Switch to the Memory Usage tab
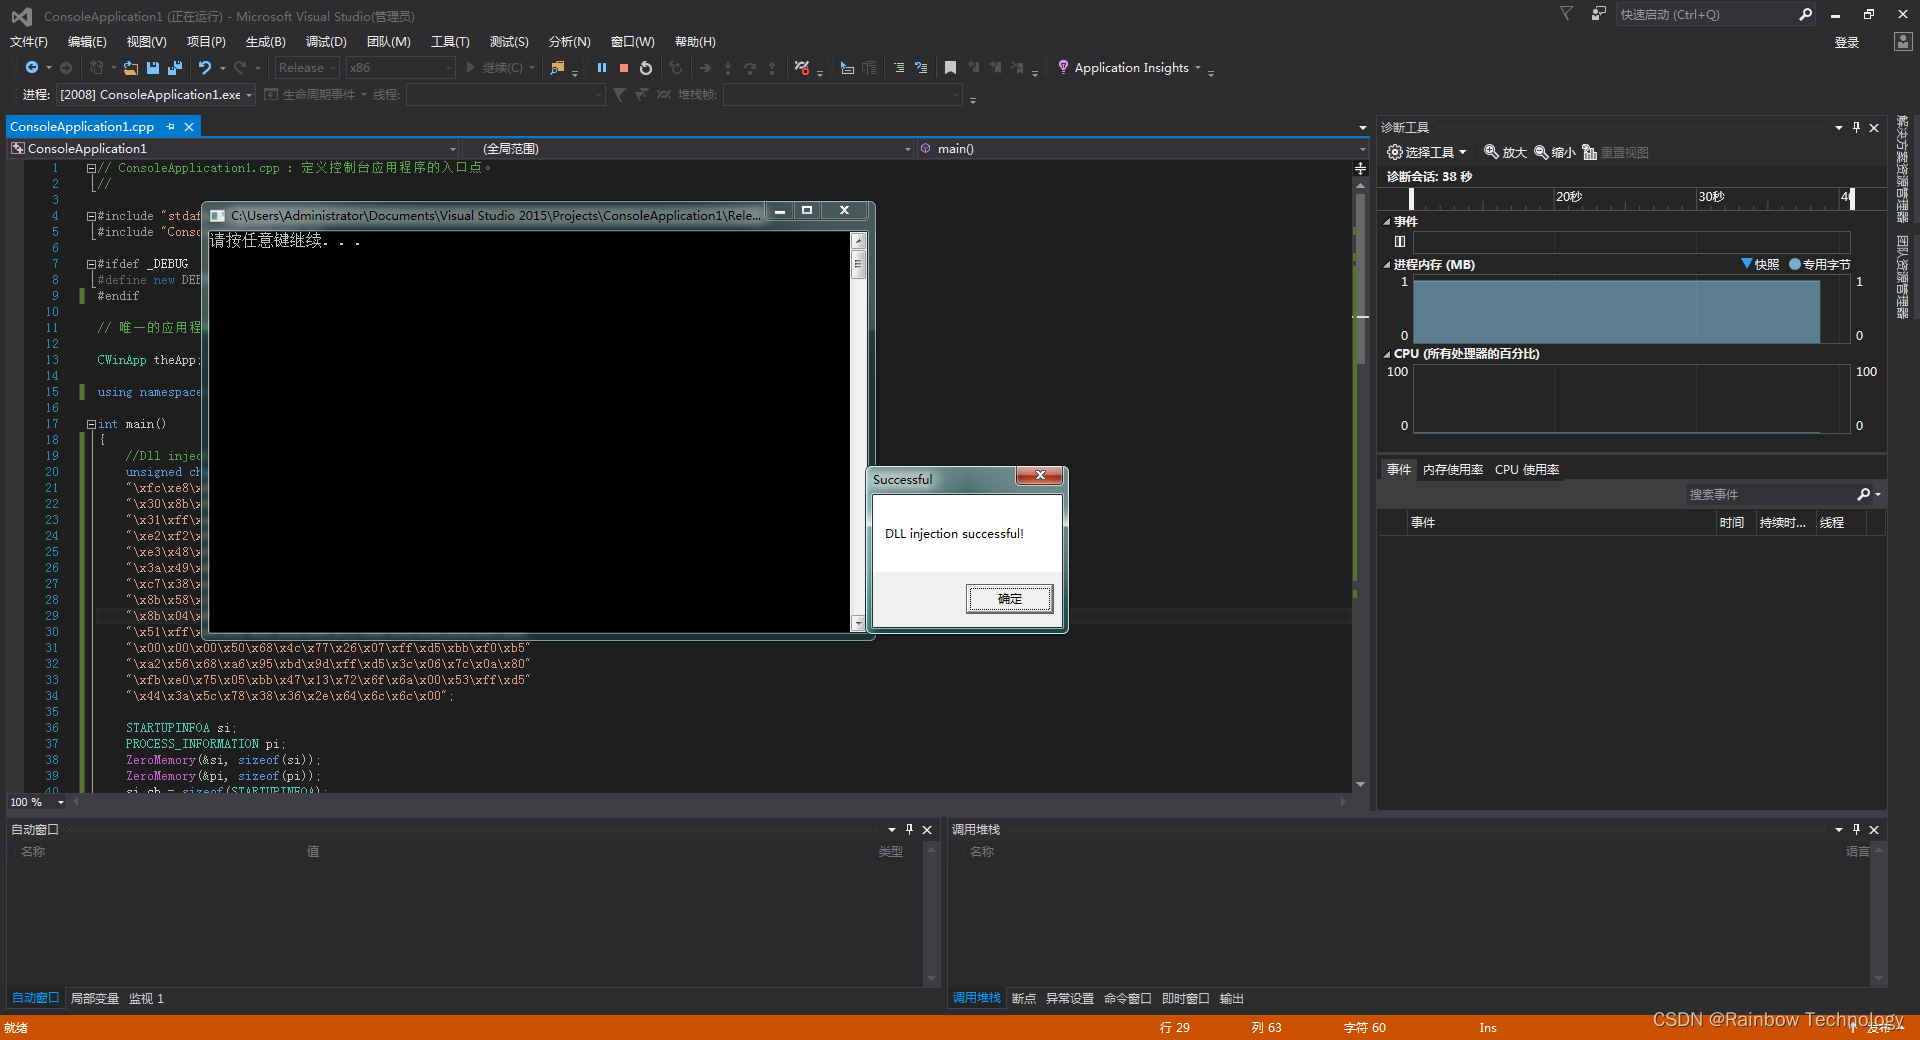Viewport: 1920px width, 1040px height. coord(1452,470)
